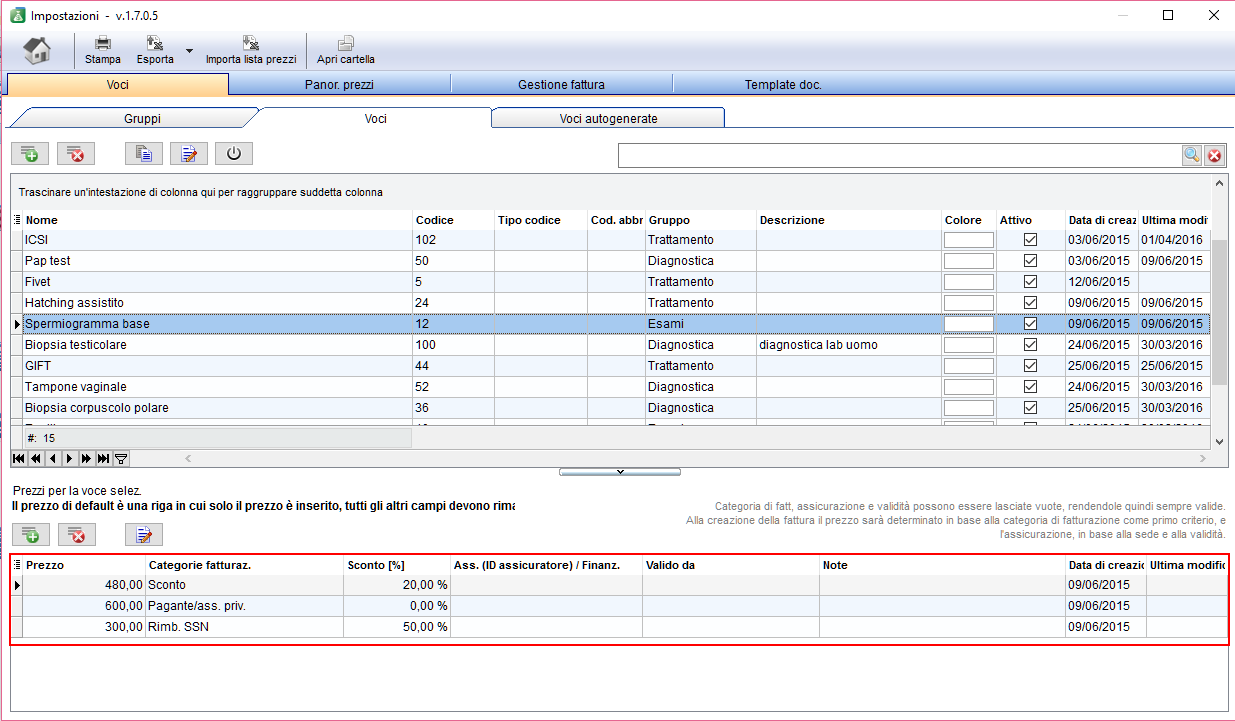1235x721 pixels.
Task: Toggle Attivo checkbox for Biopsia corpuscolo polare
Action: (1030, 408)
